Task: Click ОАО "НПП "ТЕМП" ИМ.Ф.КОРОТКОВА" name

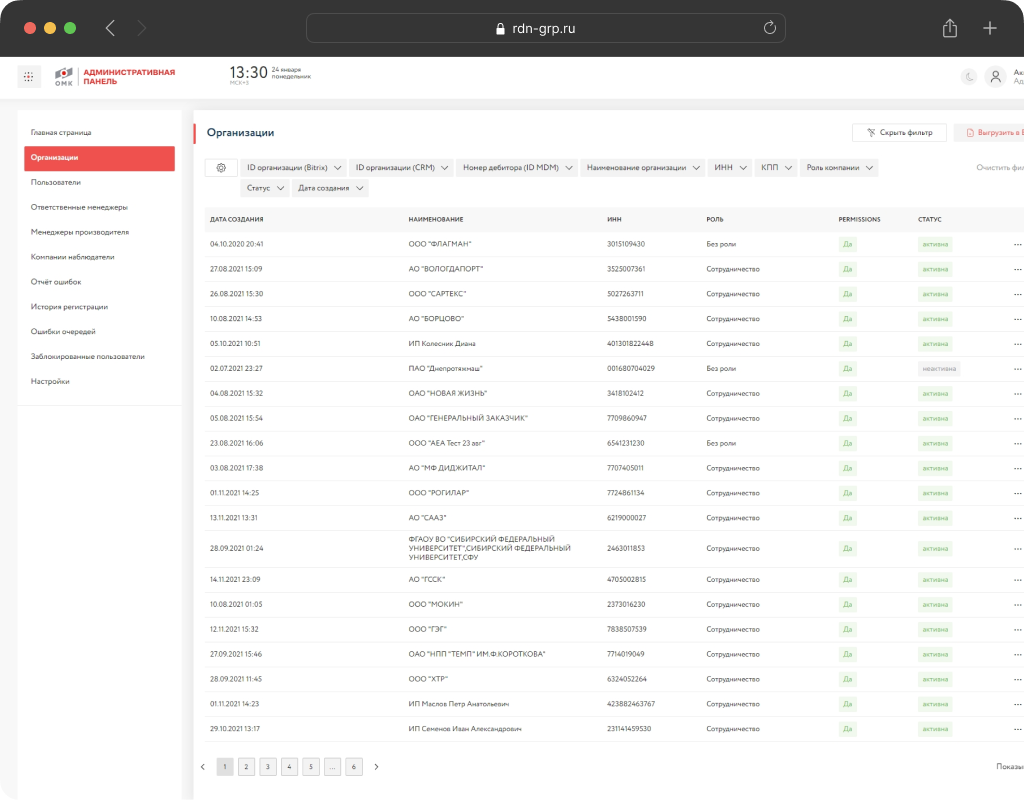Action: (x=477, y=654)
